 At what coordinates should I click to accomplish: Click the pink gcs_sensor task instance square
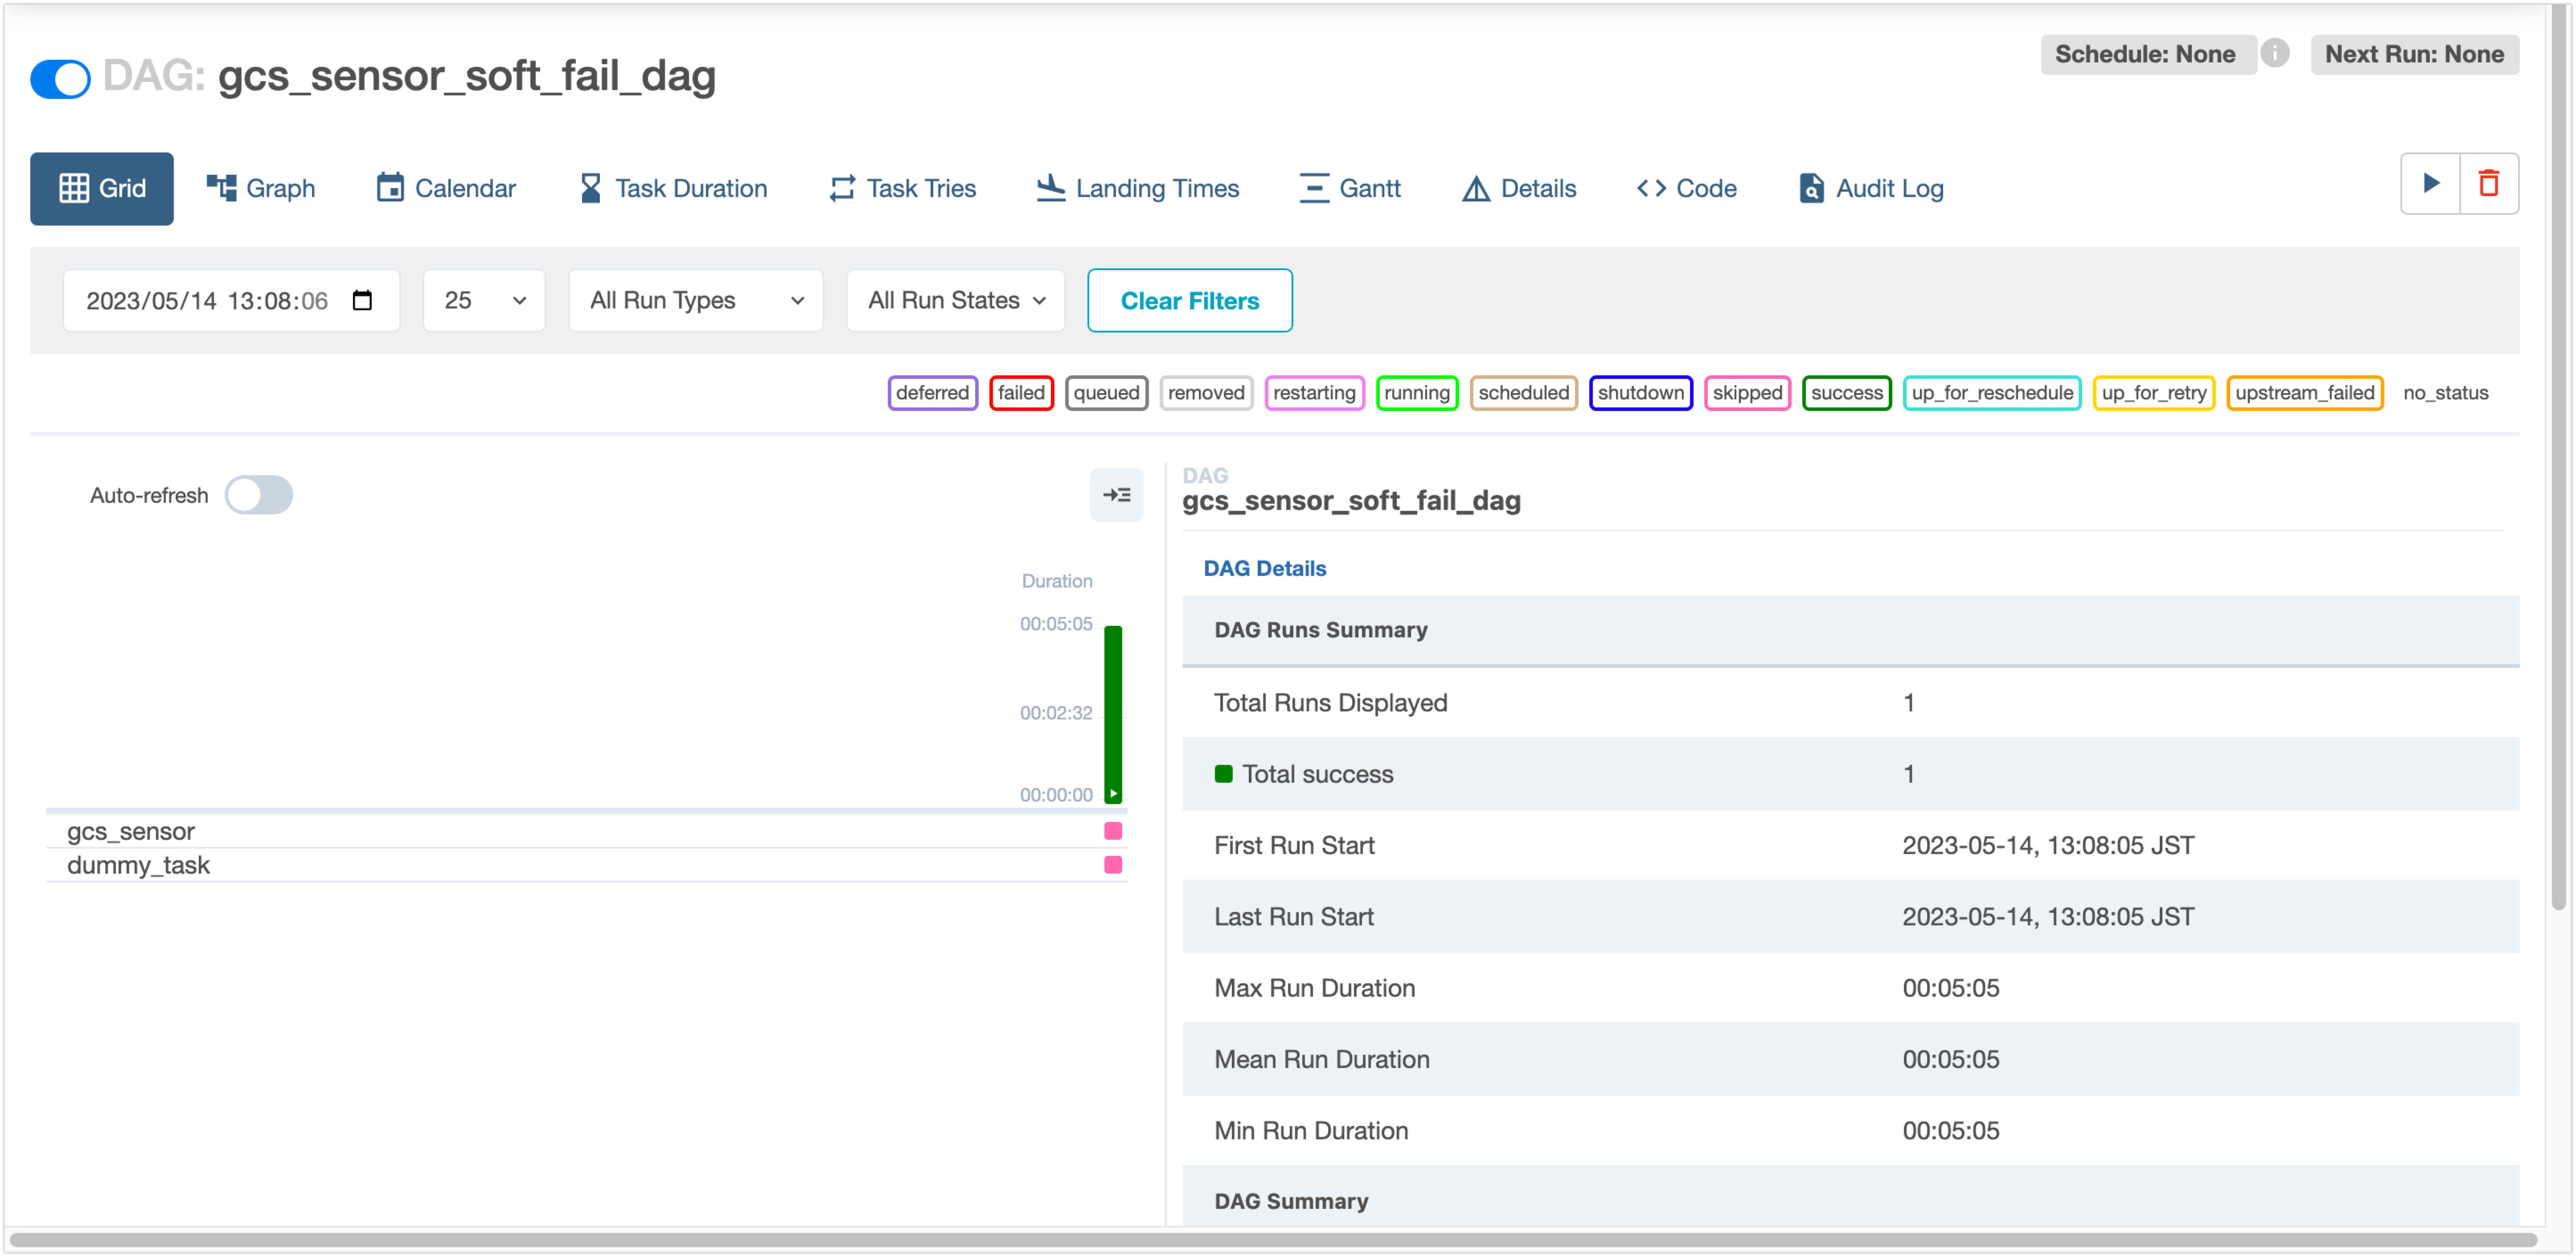coord(1113,831)
